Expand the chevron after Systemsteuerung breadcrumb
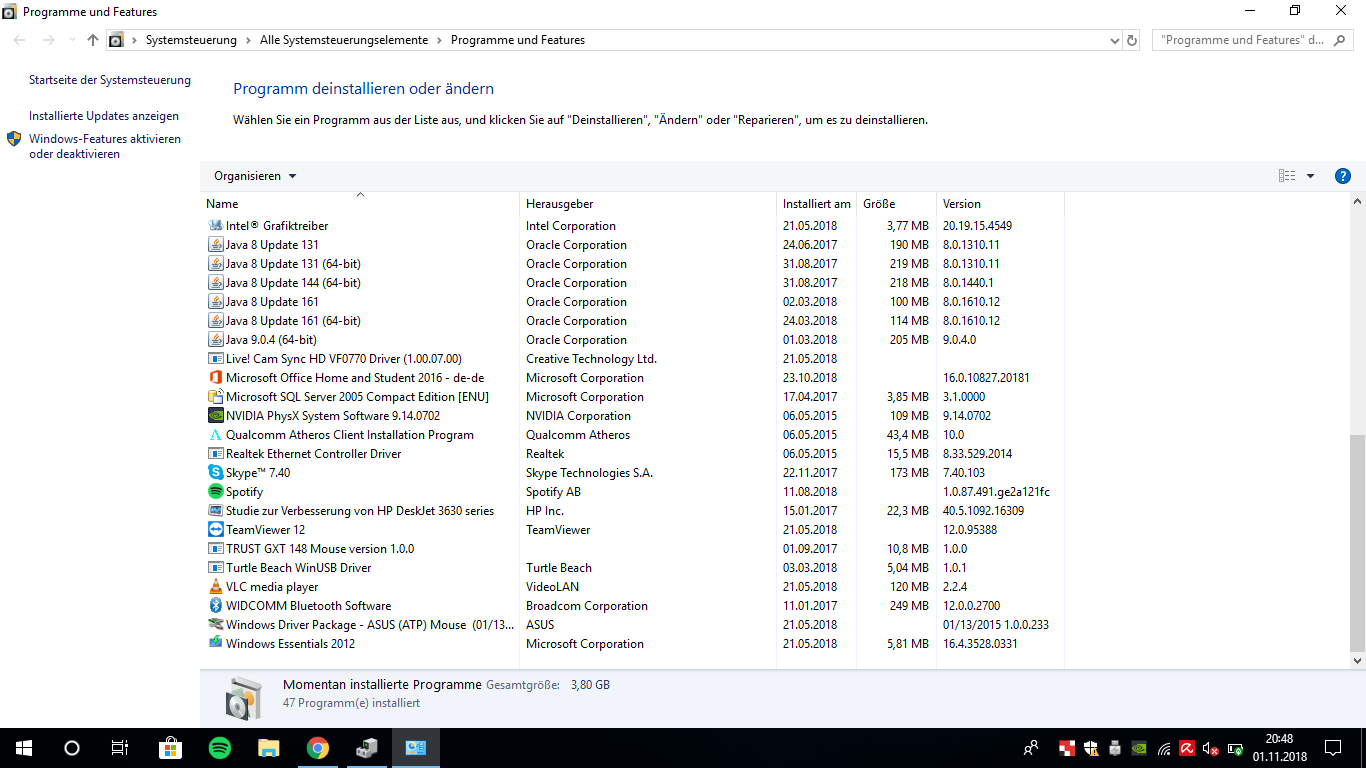 tap(248, 40)
